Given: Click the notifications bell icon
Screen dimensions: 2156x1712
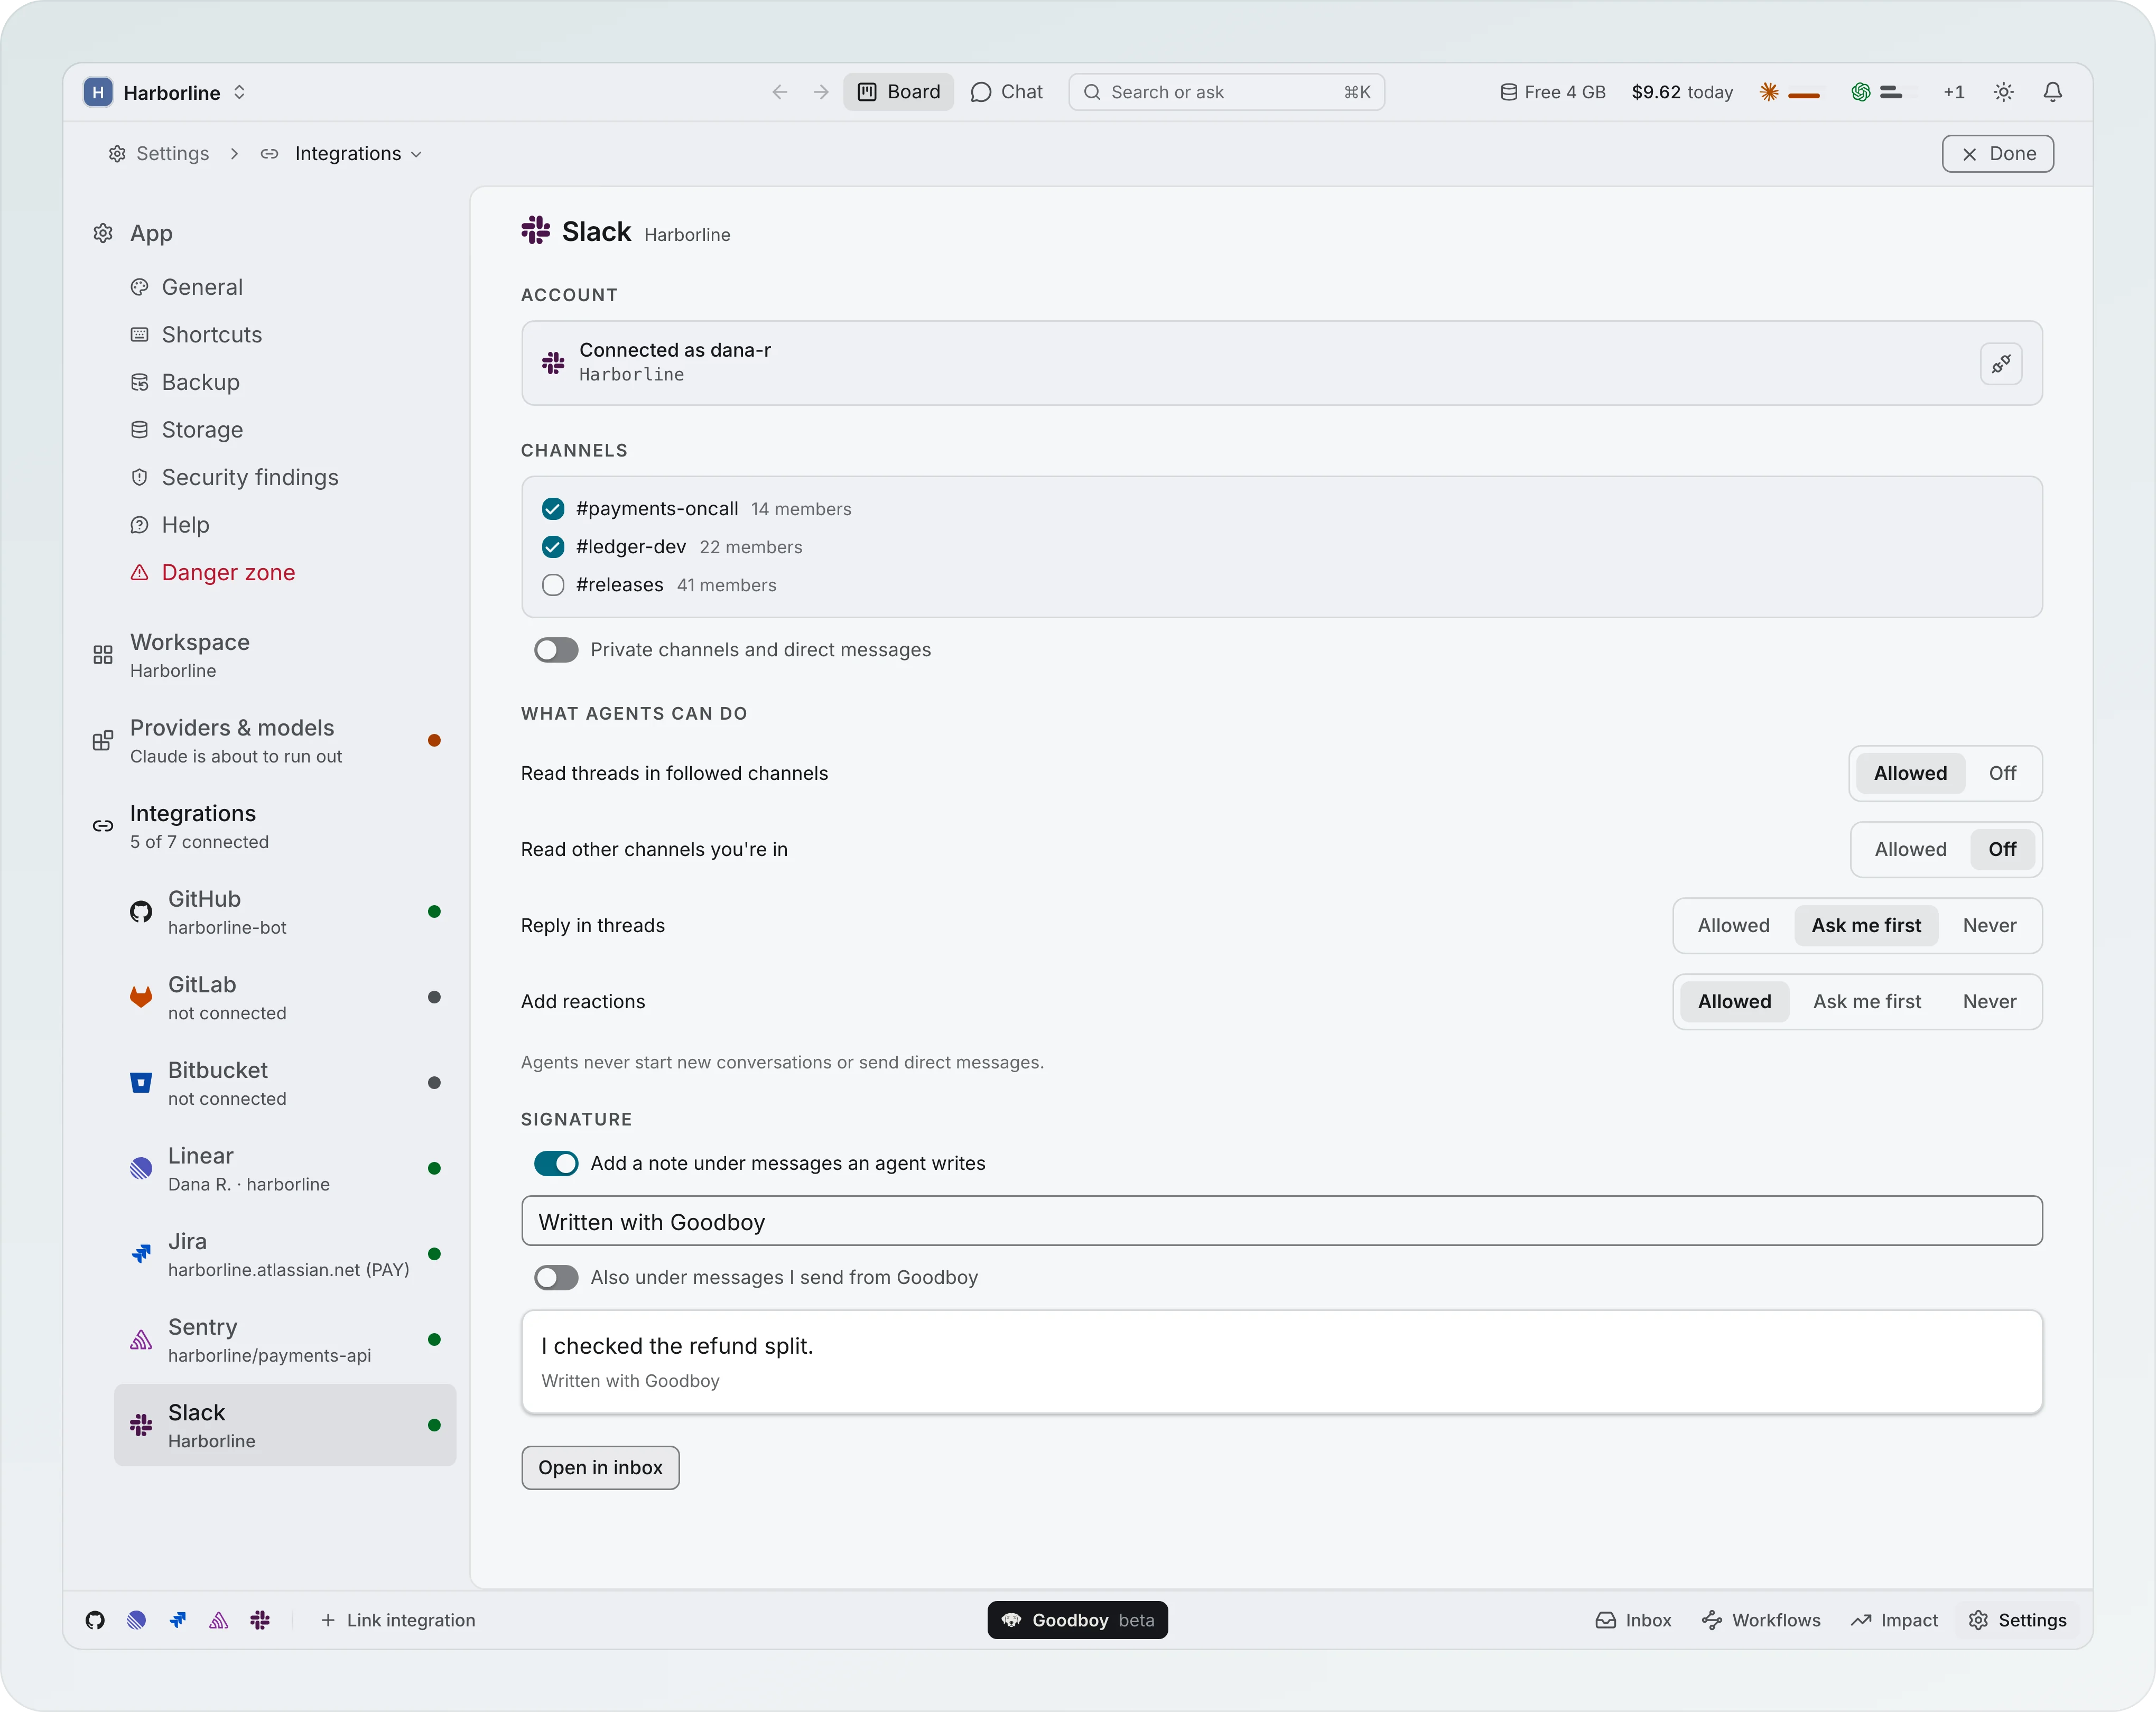Looking at the screenshot, I should coord(2052,92).
